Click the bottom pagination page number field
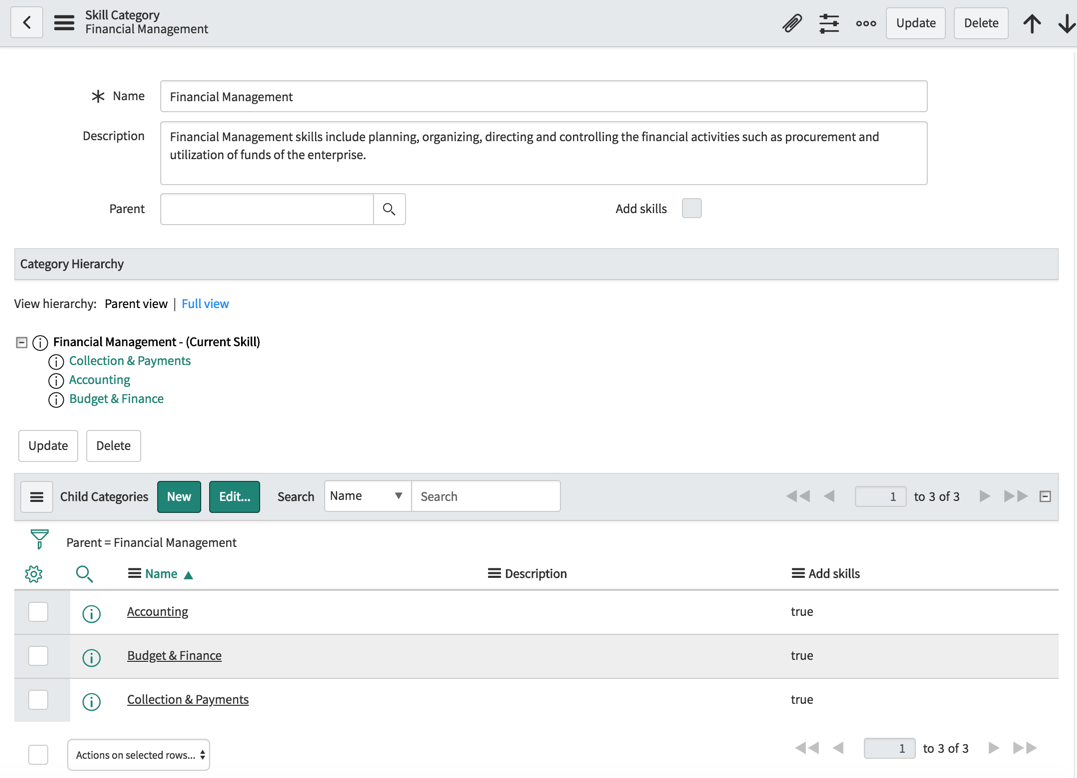This screenshot has height=778, width=1077. click(x=889, y=748)
